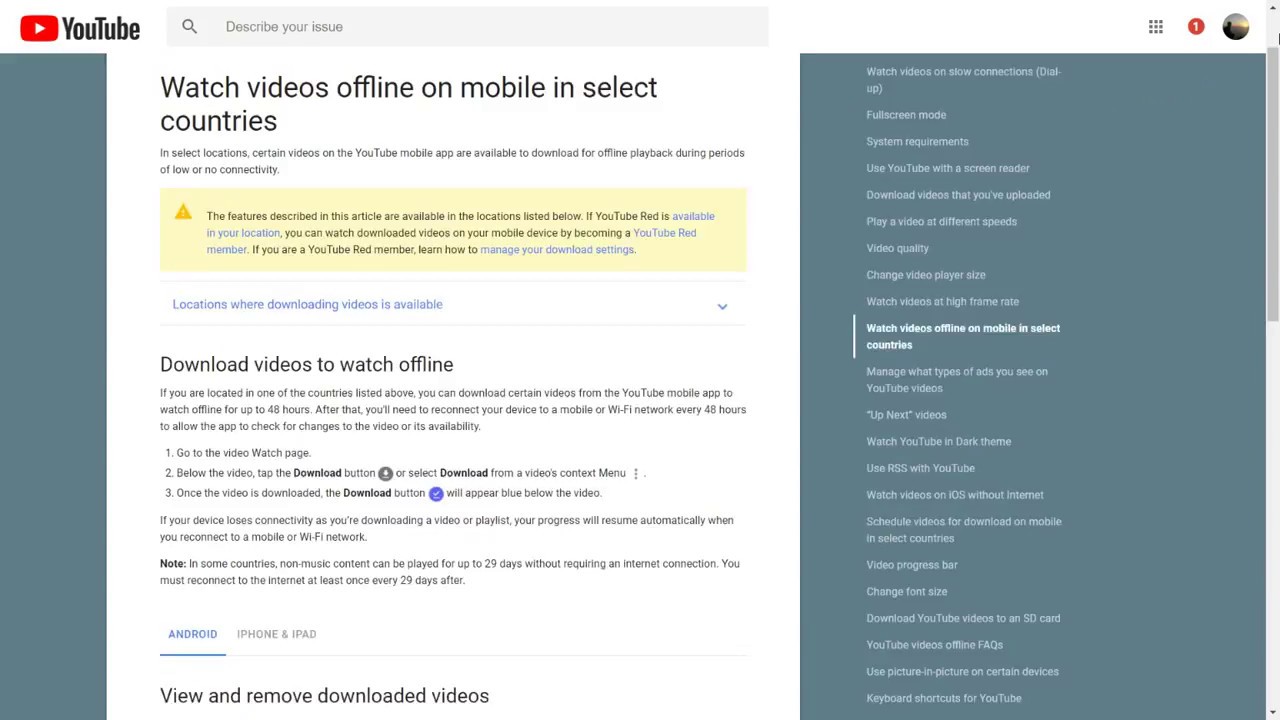The height and width of the screenshot is (720, 1280).
Task: Open Use picture-in-picture on certain devices
Action: (962, 672)
